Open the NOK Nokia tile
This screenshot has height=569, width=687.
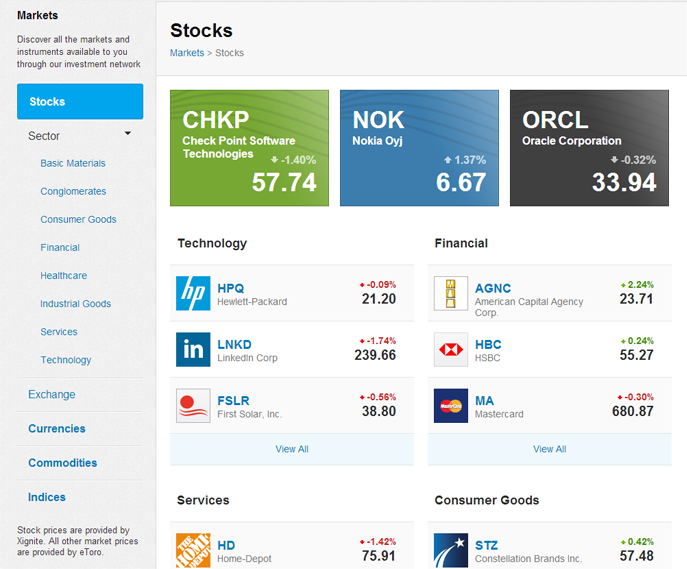pos(419,148)
